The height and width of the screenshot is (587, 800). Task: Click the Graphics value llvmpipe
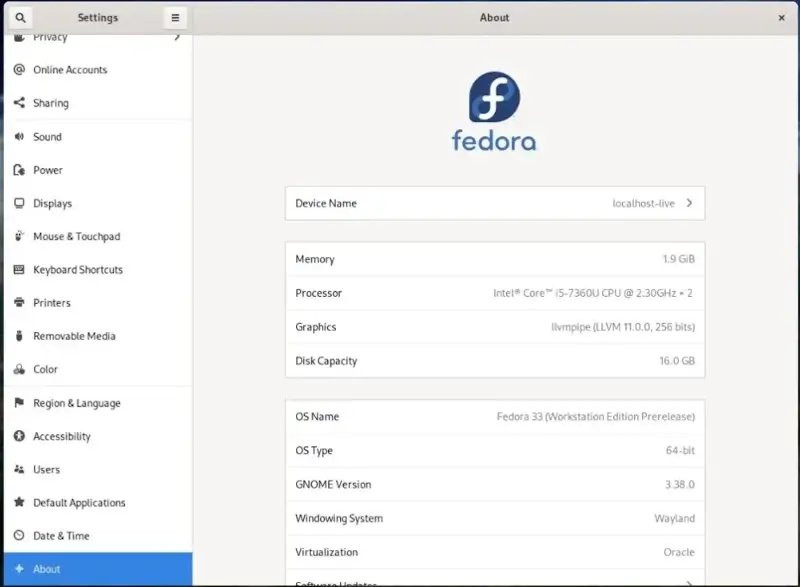point(623,326)
